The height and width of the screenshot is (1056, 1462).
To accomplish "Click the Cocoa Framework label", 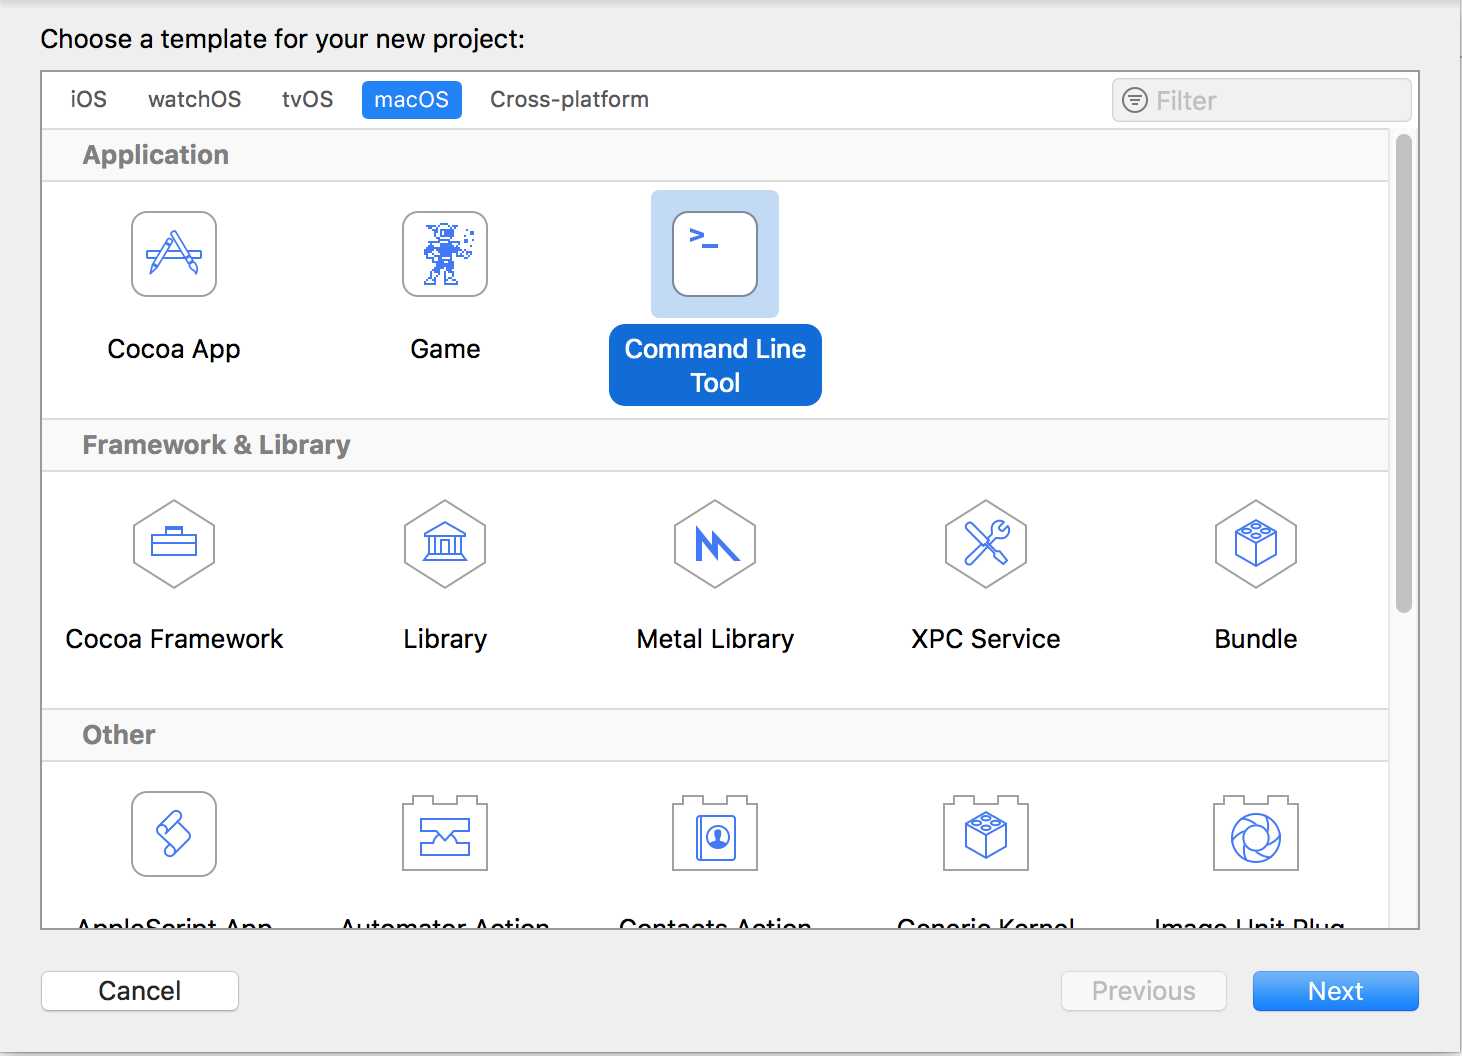I will pos(174,639).
